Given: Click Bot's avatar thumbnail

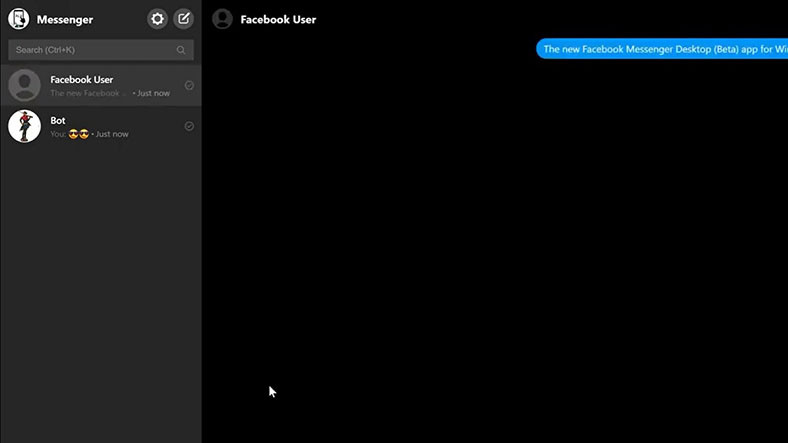Looking at the screenshot, I should click(24, 126).
